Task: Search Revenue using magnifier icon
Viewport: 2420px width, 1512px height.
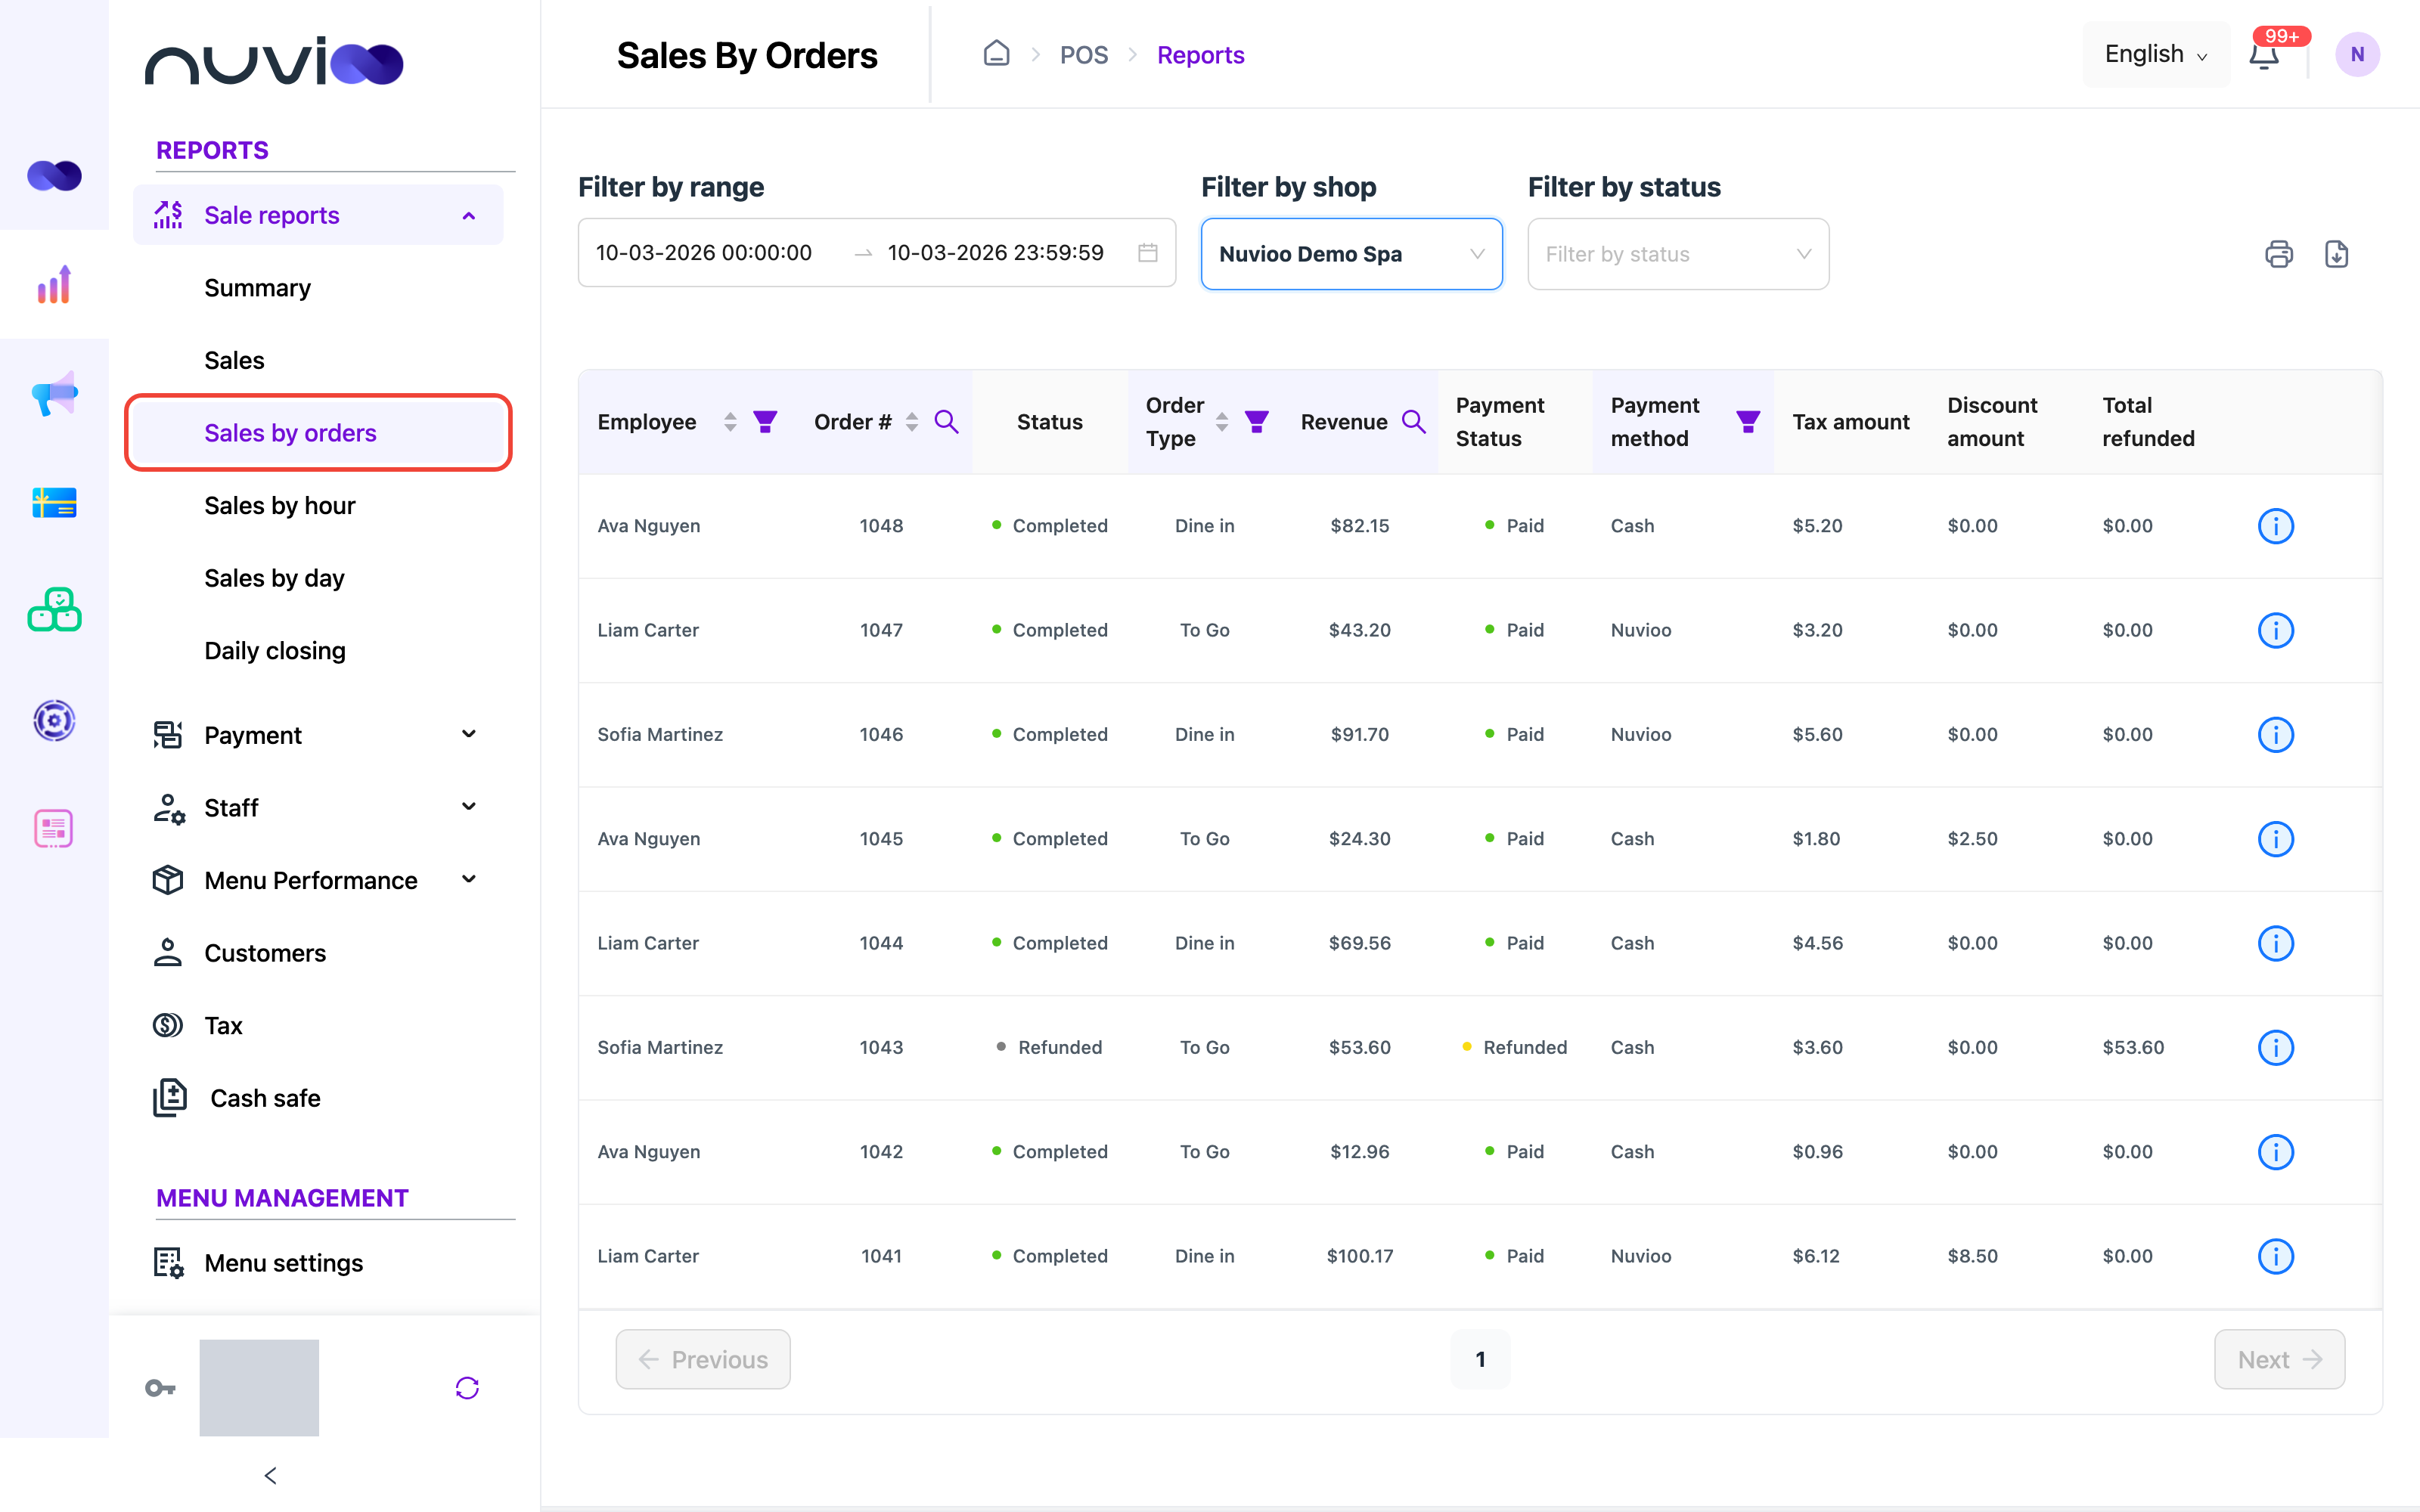Action: (x=1414, y=422)
